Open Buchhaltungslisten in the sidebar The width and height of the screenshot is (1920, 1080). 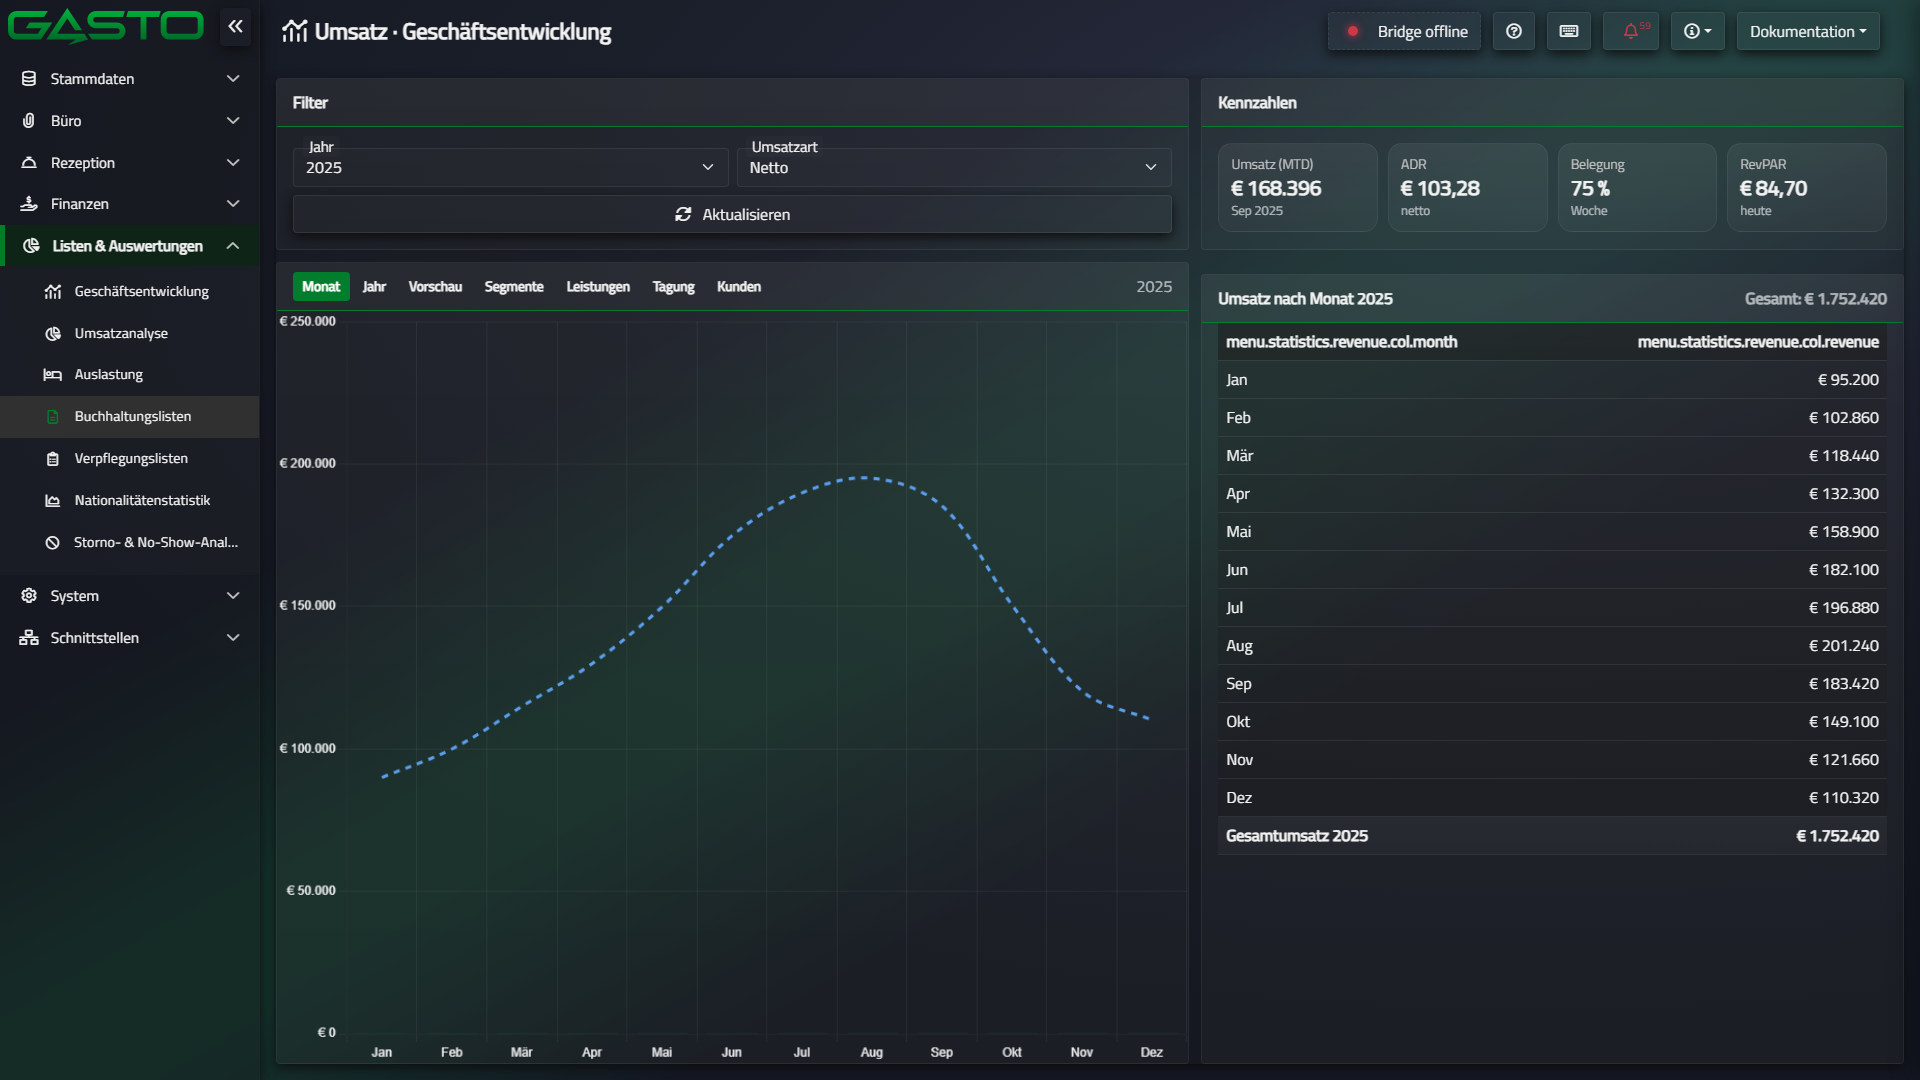coord(130,417)
